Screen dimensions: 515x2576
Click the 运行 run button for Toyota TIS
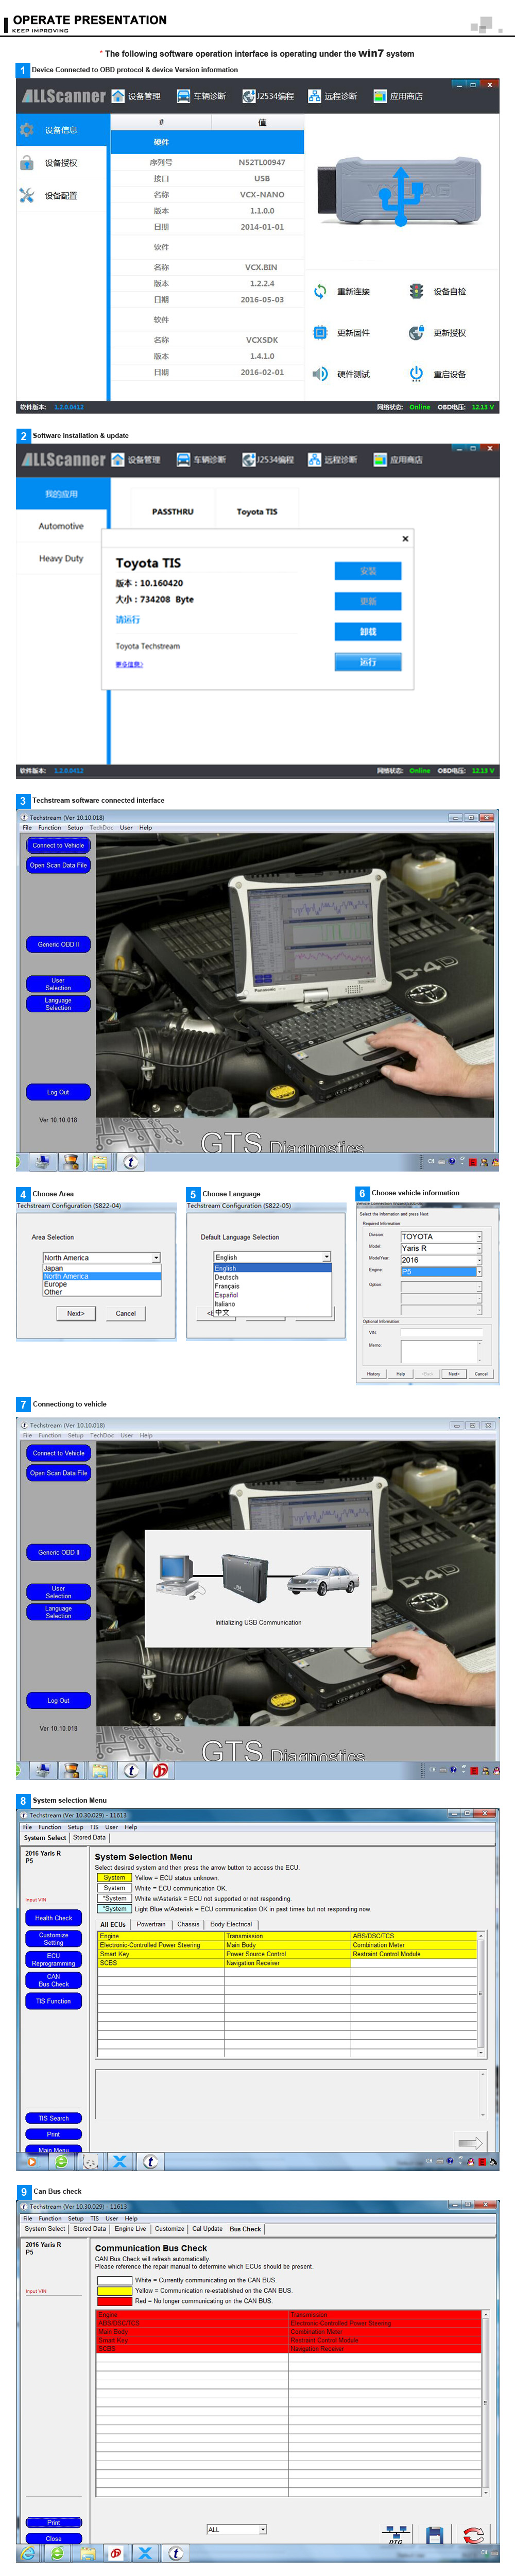(368, 662)
